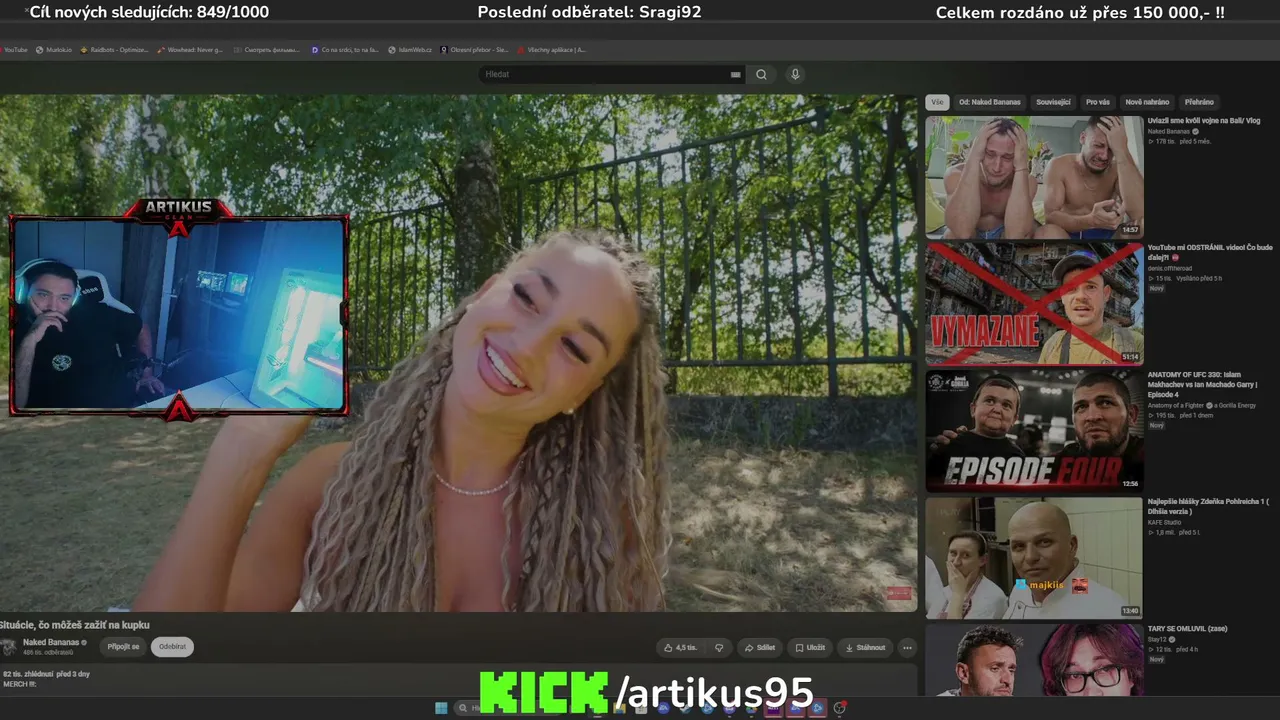Image resolution: width=1280 pixels, height=720 pixels.
Task: Open the Naked Bananas channel avatar
Action: click(9, 646)
